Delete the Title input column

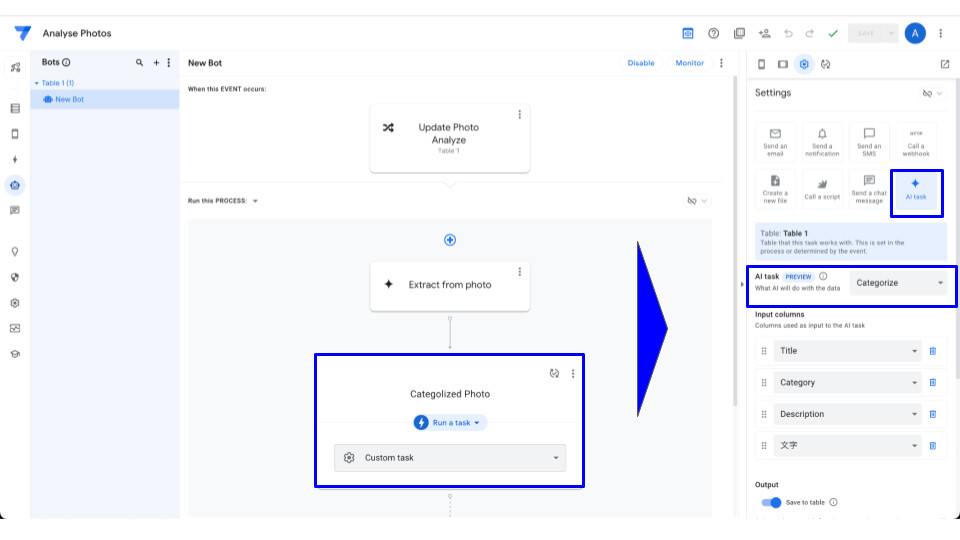coord(933,351)
